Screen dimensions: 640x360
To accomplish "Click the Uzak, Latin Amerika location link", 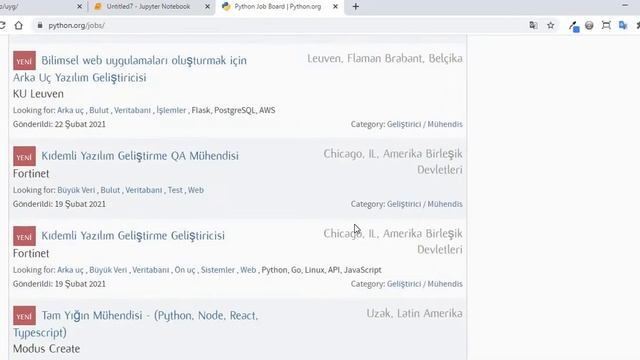I will point(414,313).
